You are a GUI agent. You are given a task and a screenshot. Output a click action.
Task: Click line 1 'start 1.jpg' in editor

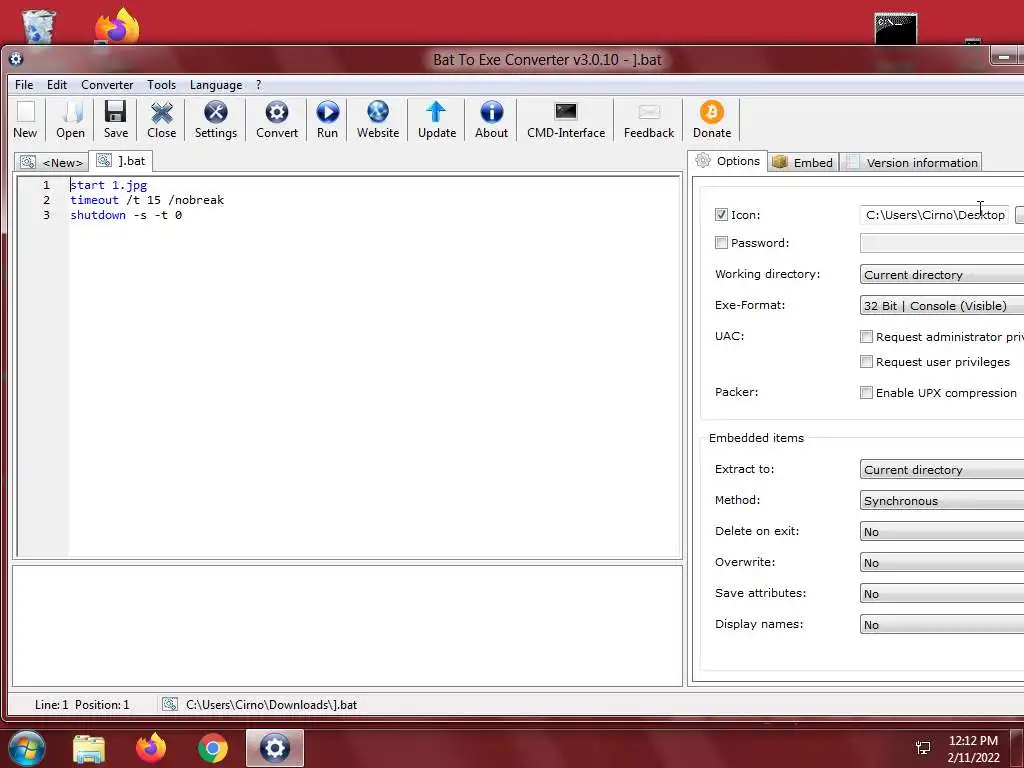(x=108, y=185)
